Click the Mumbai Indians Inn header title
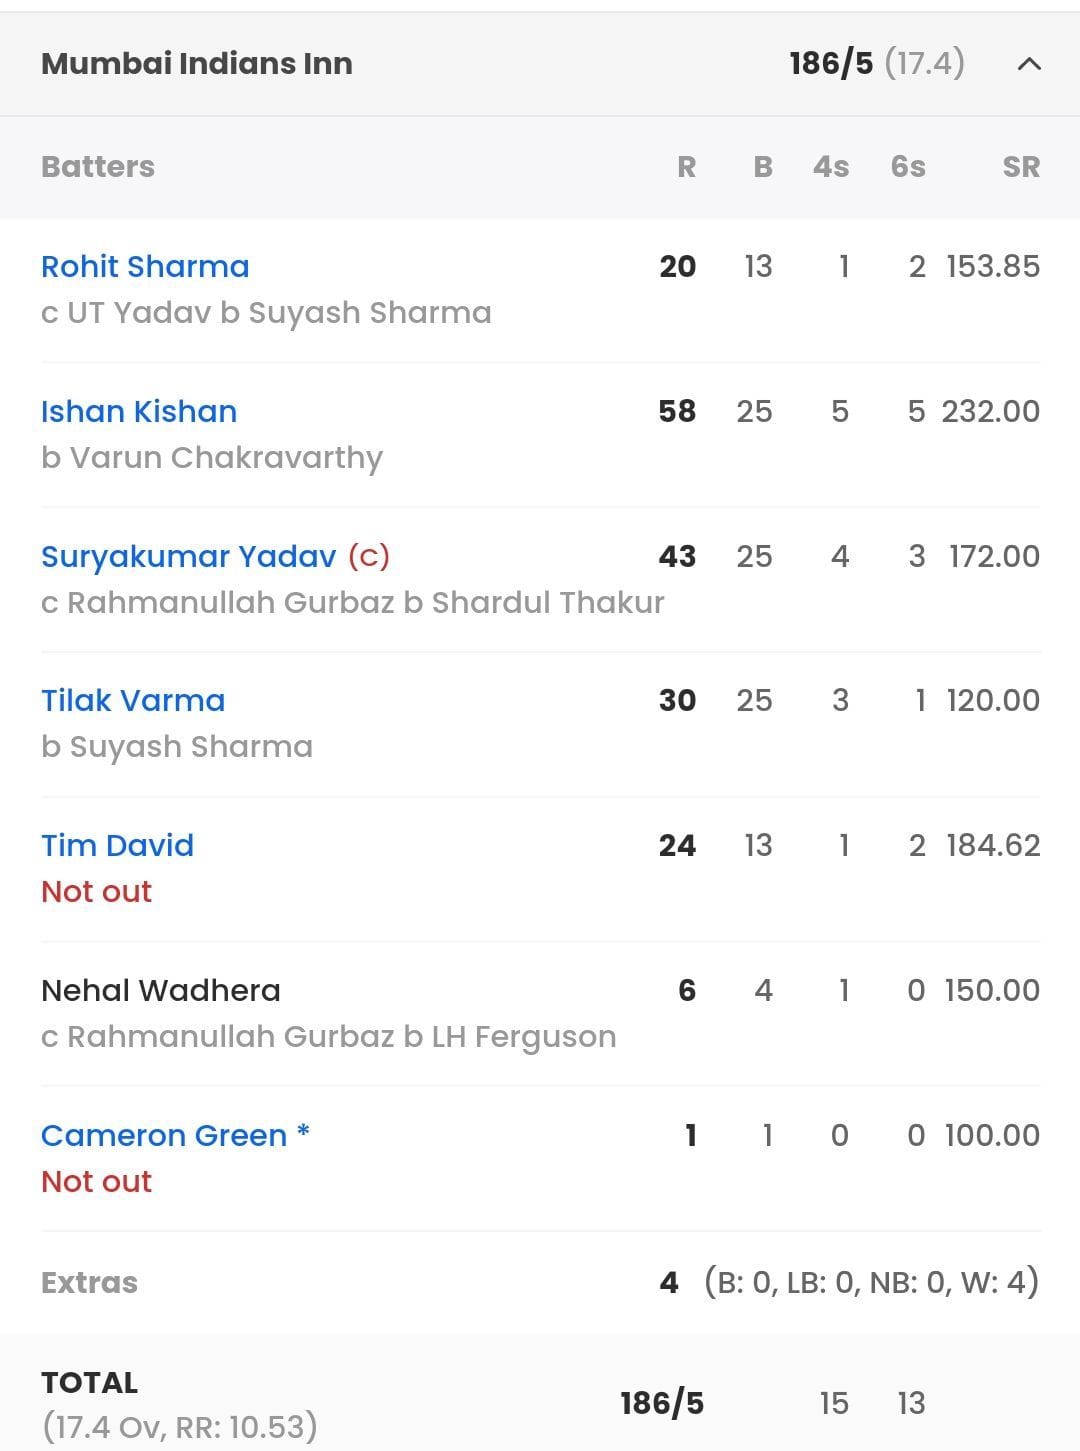The width and height of the screenshot is (1080, 1451). click(196, 63)
